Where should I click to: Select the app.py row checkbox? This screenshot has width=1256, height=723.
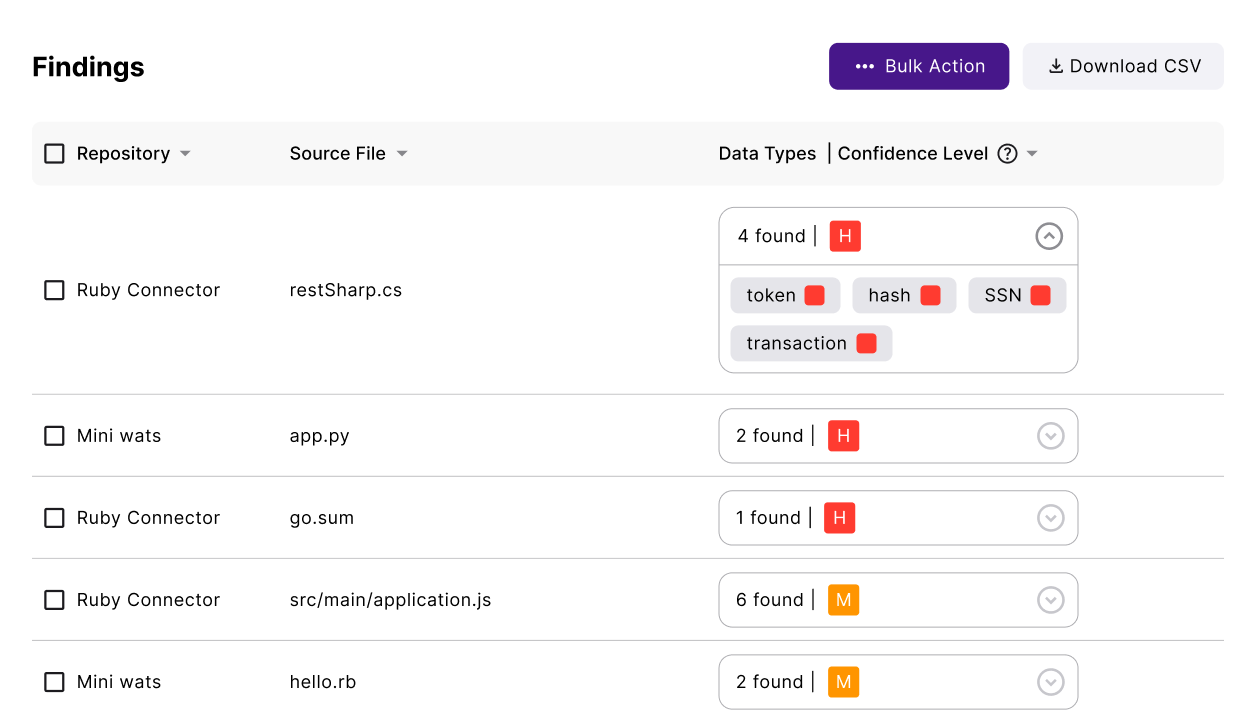[54, 436]
